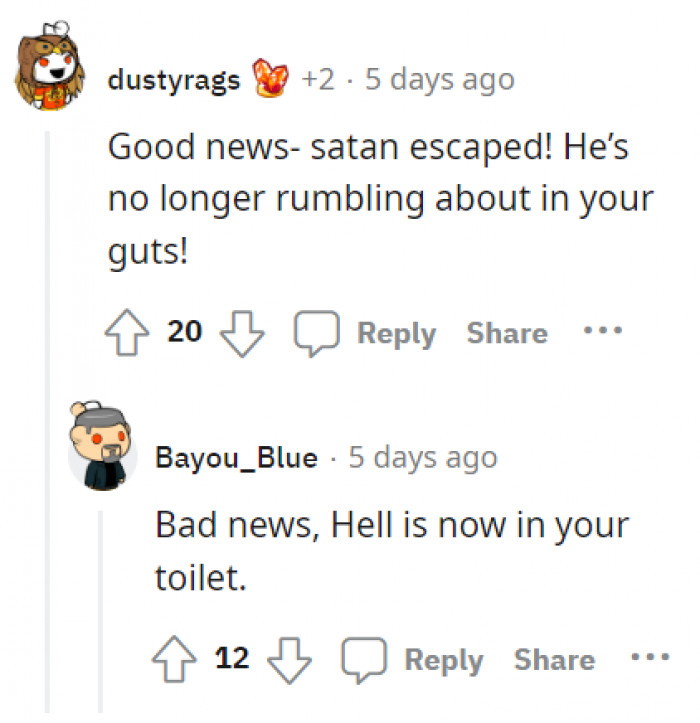Share the dustyrags comment
700x723 pixels.
[x=507, y=332]
